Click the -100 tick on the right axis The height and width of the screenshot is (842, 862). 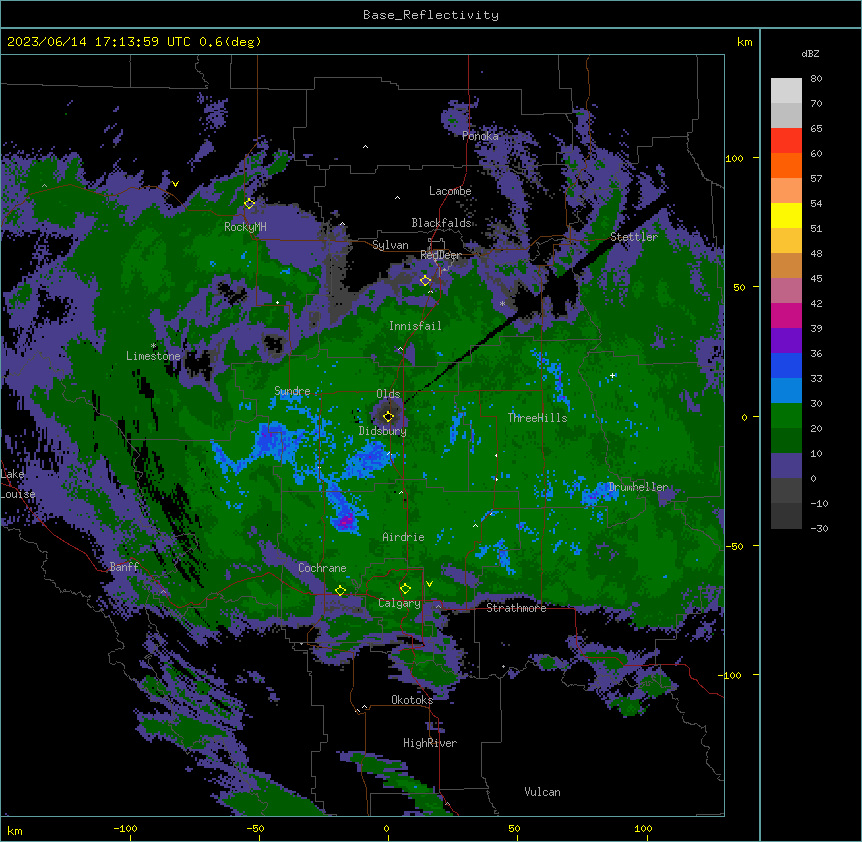point(731,675)
